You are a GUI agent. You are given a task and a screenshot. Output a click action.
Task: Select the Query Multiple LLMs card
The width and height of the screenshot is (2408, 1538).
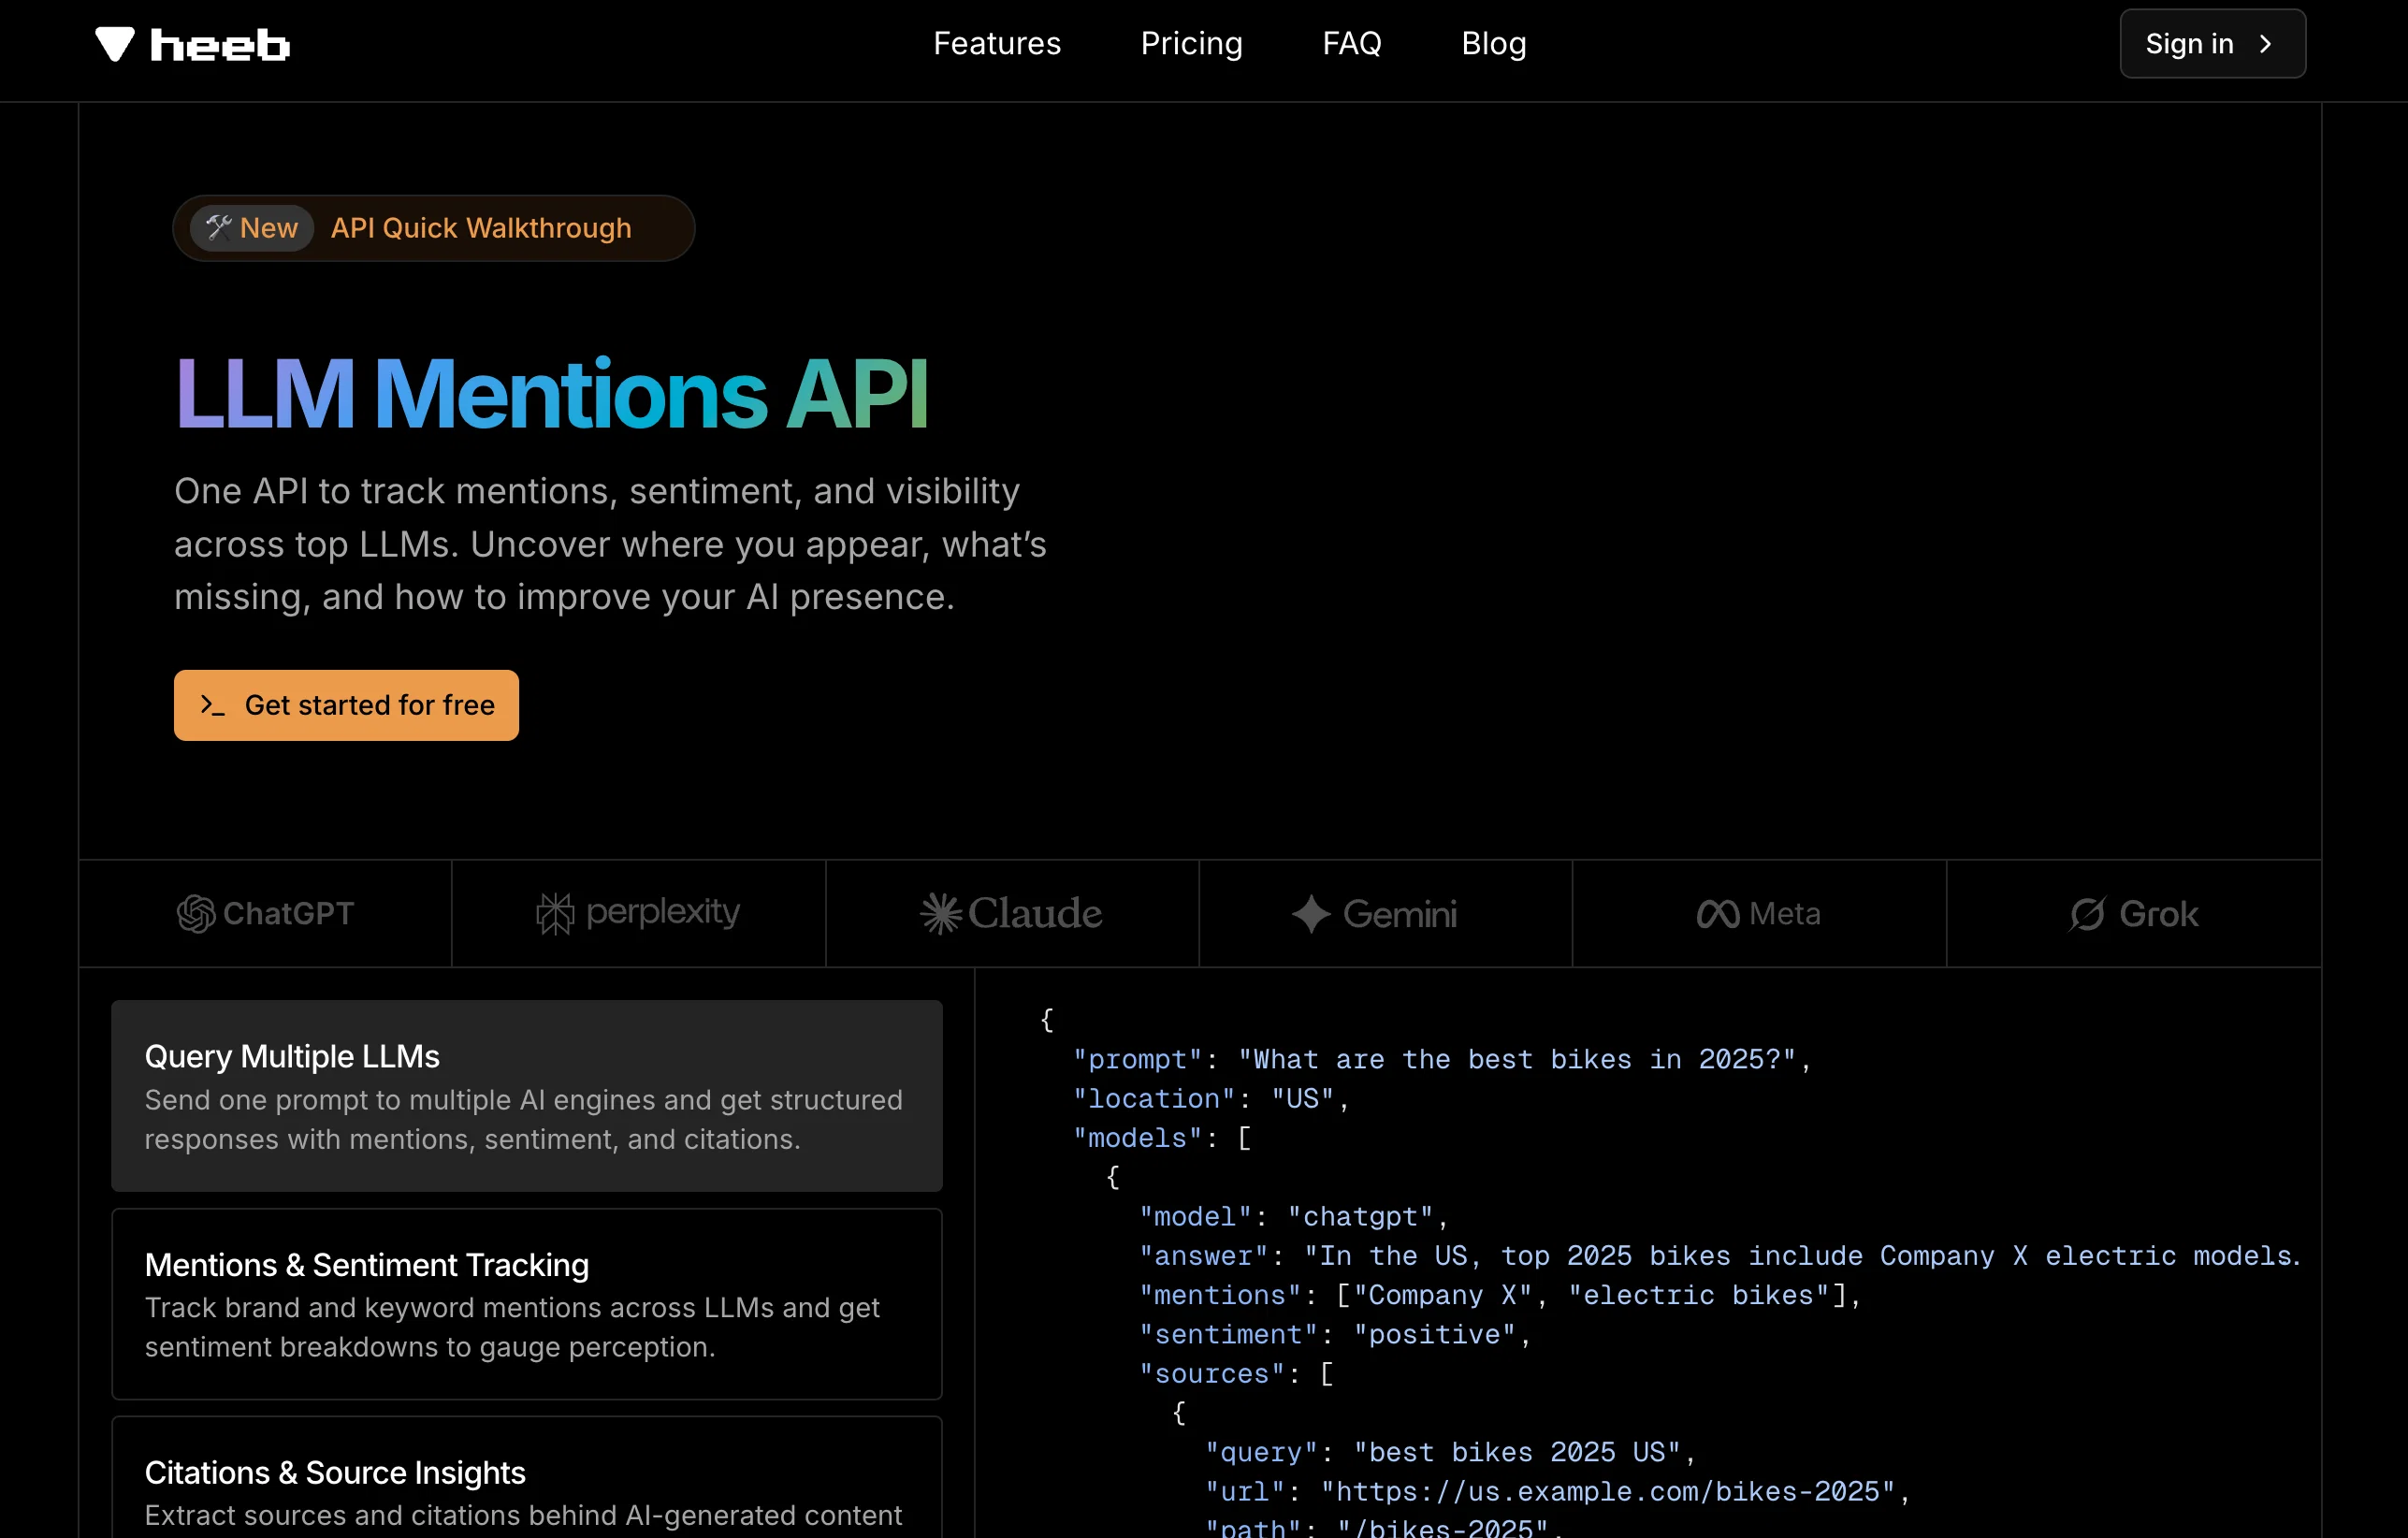(527, 1096)
